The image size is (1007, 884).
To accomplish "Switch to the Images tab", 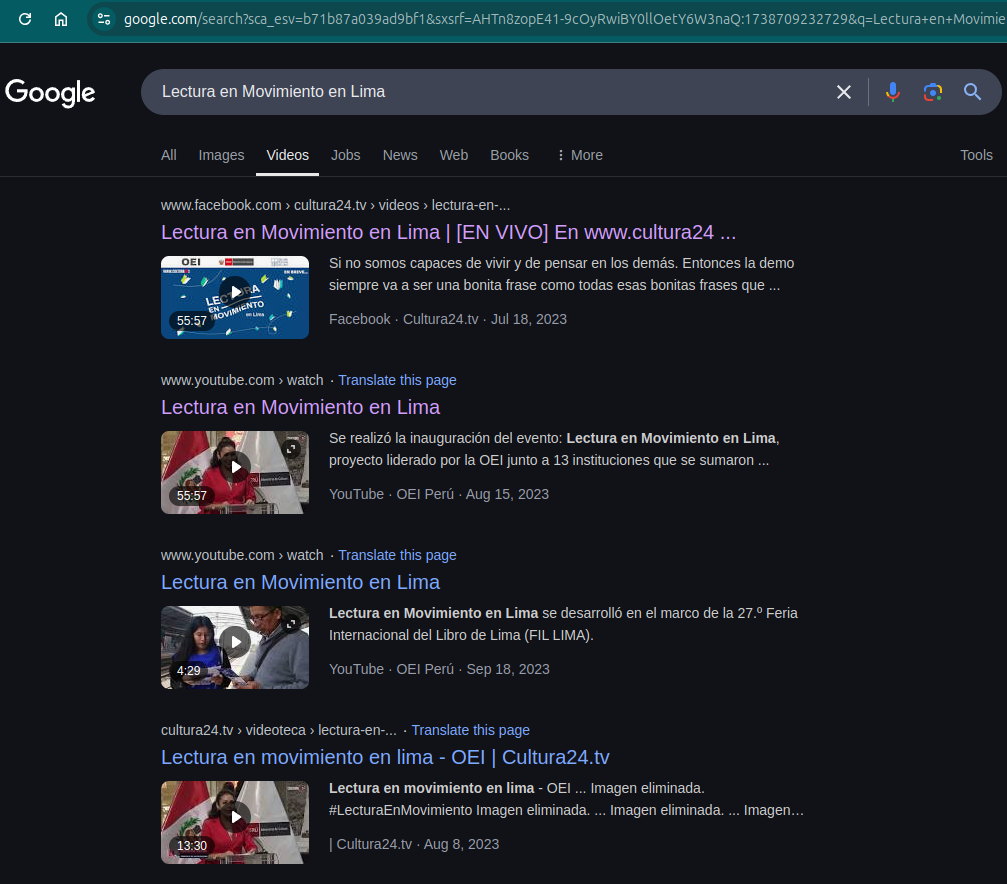I will click(221, 155).
